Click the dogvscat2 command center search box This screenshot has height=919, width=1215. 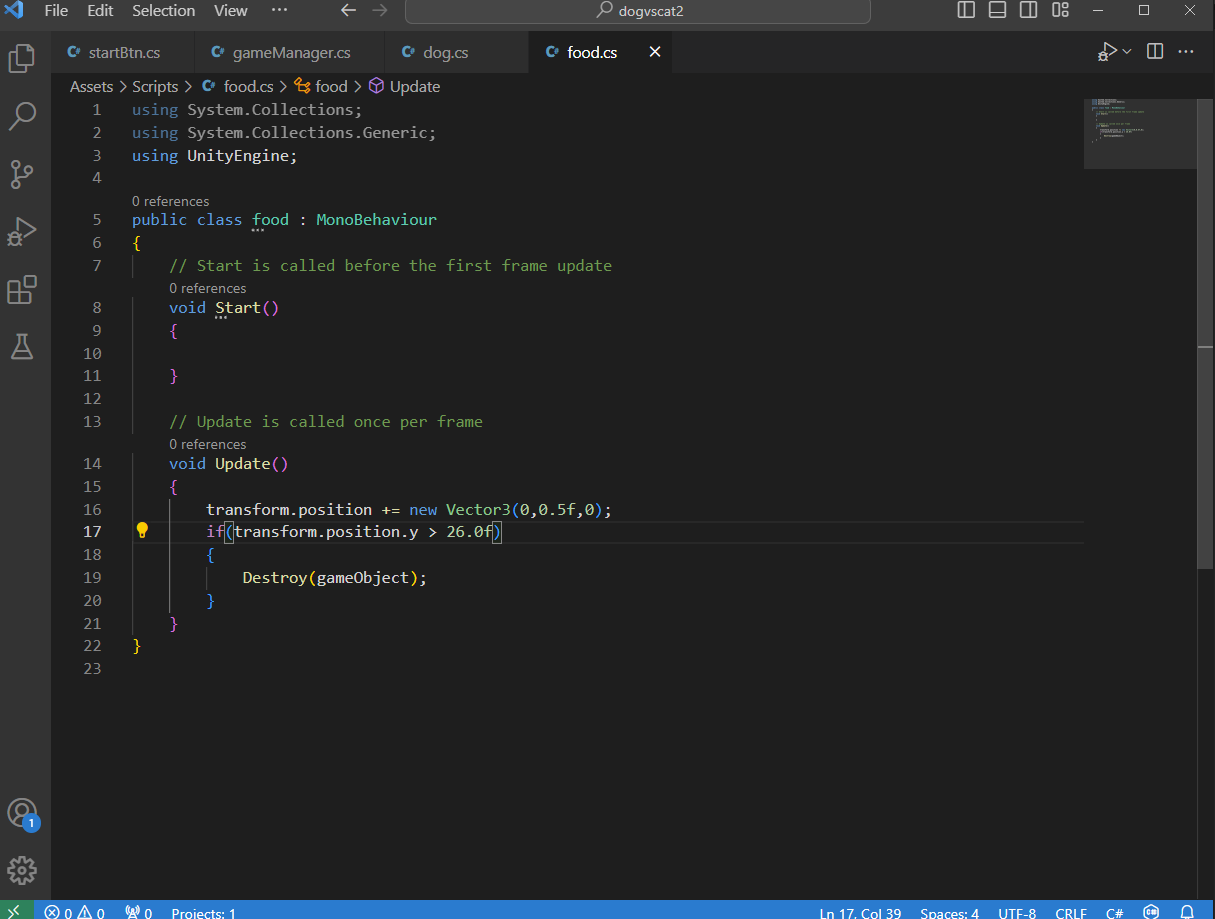pyautogui.click(x=637, y=11)
